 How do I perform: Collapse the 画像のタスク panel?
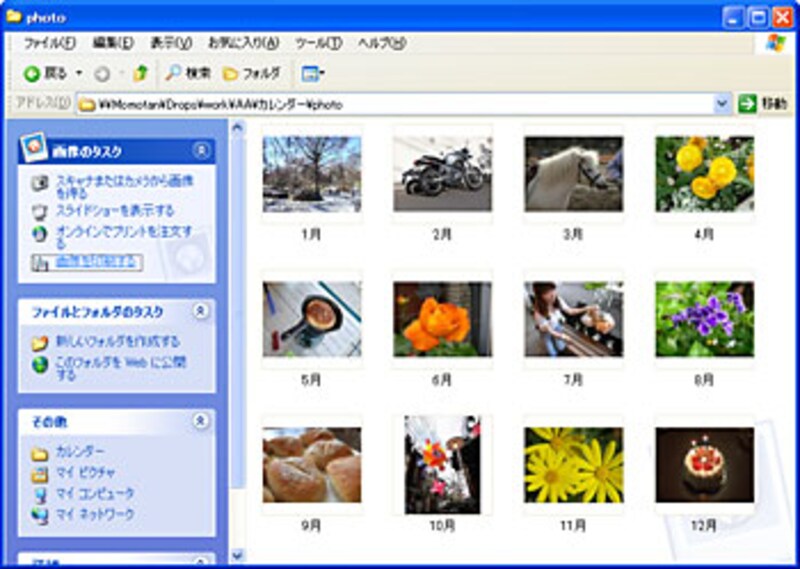coord(201,150)
